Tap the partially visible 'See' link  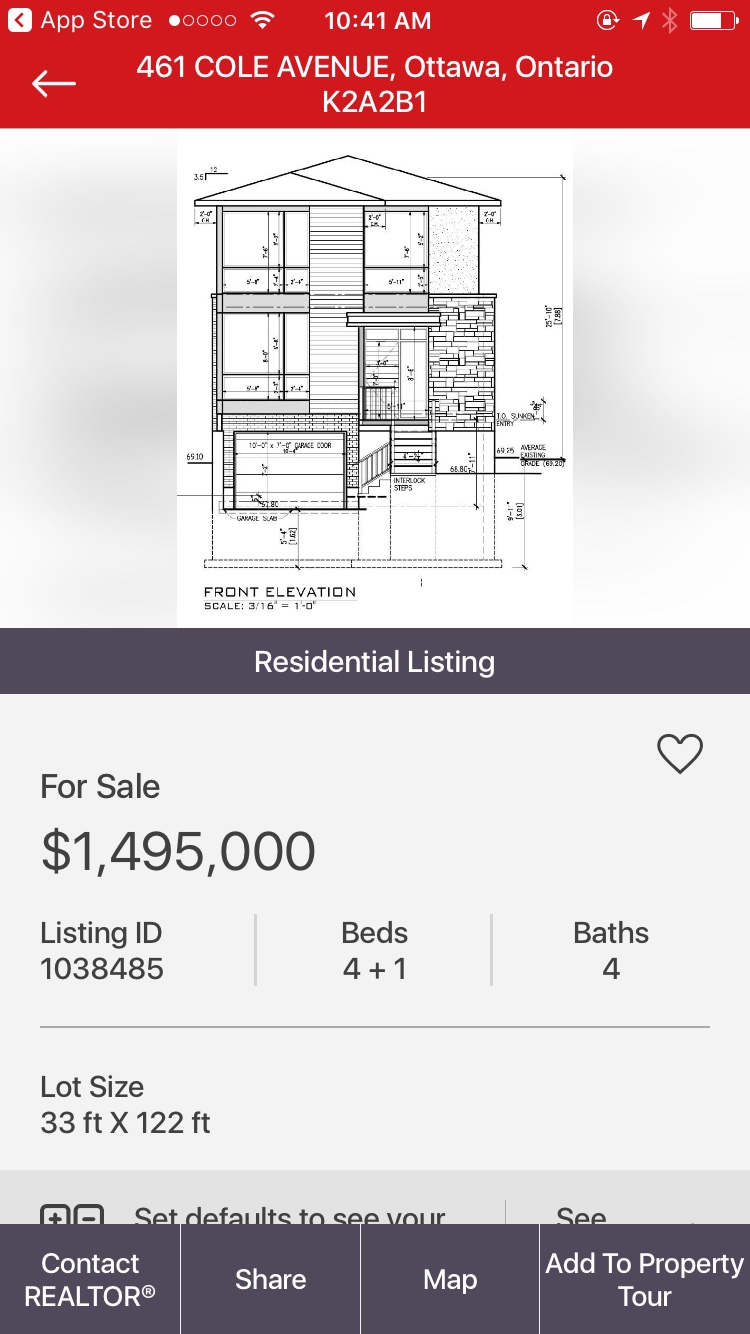(581, 1215)
